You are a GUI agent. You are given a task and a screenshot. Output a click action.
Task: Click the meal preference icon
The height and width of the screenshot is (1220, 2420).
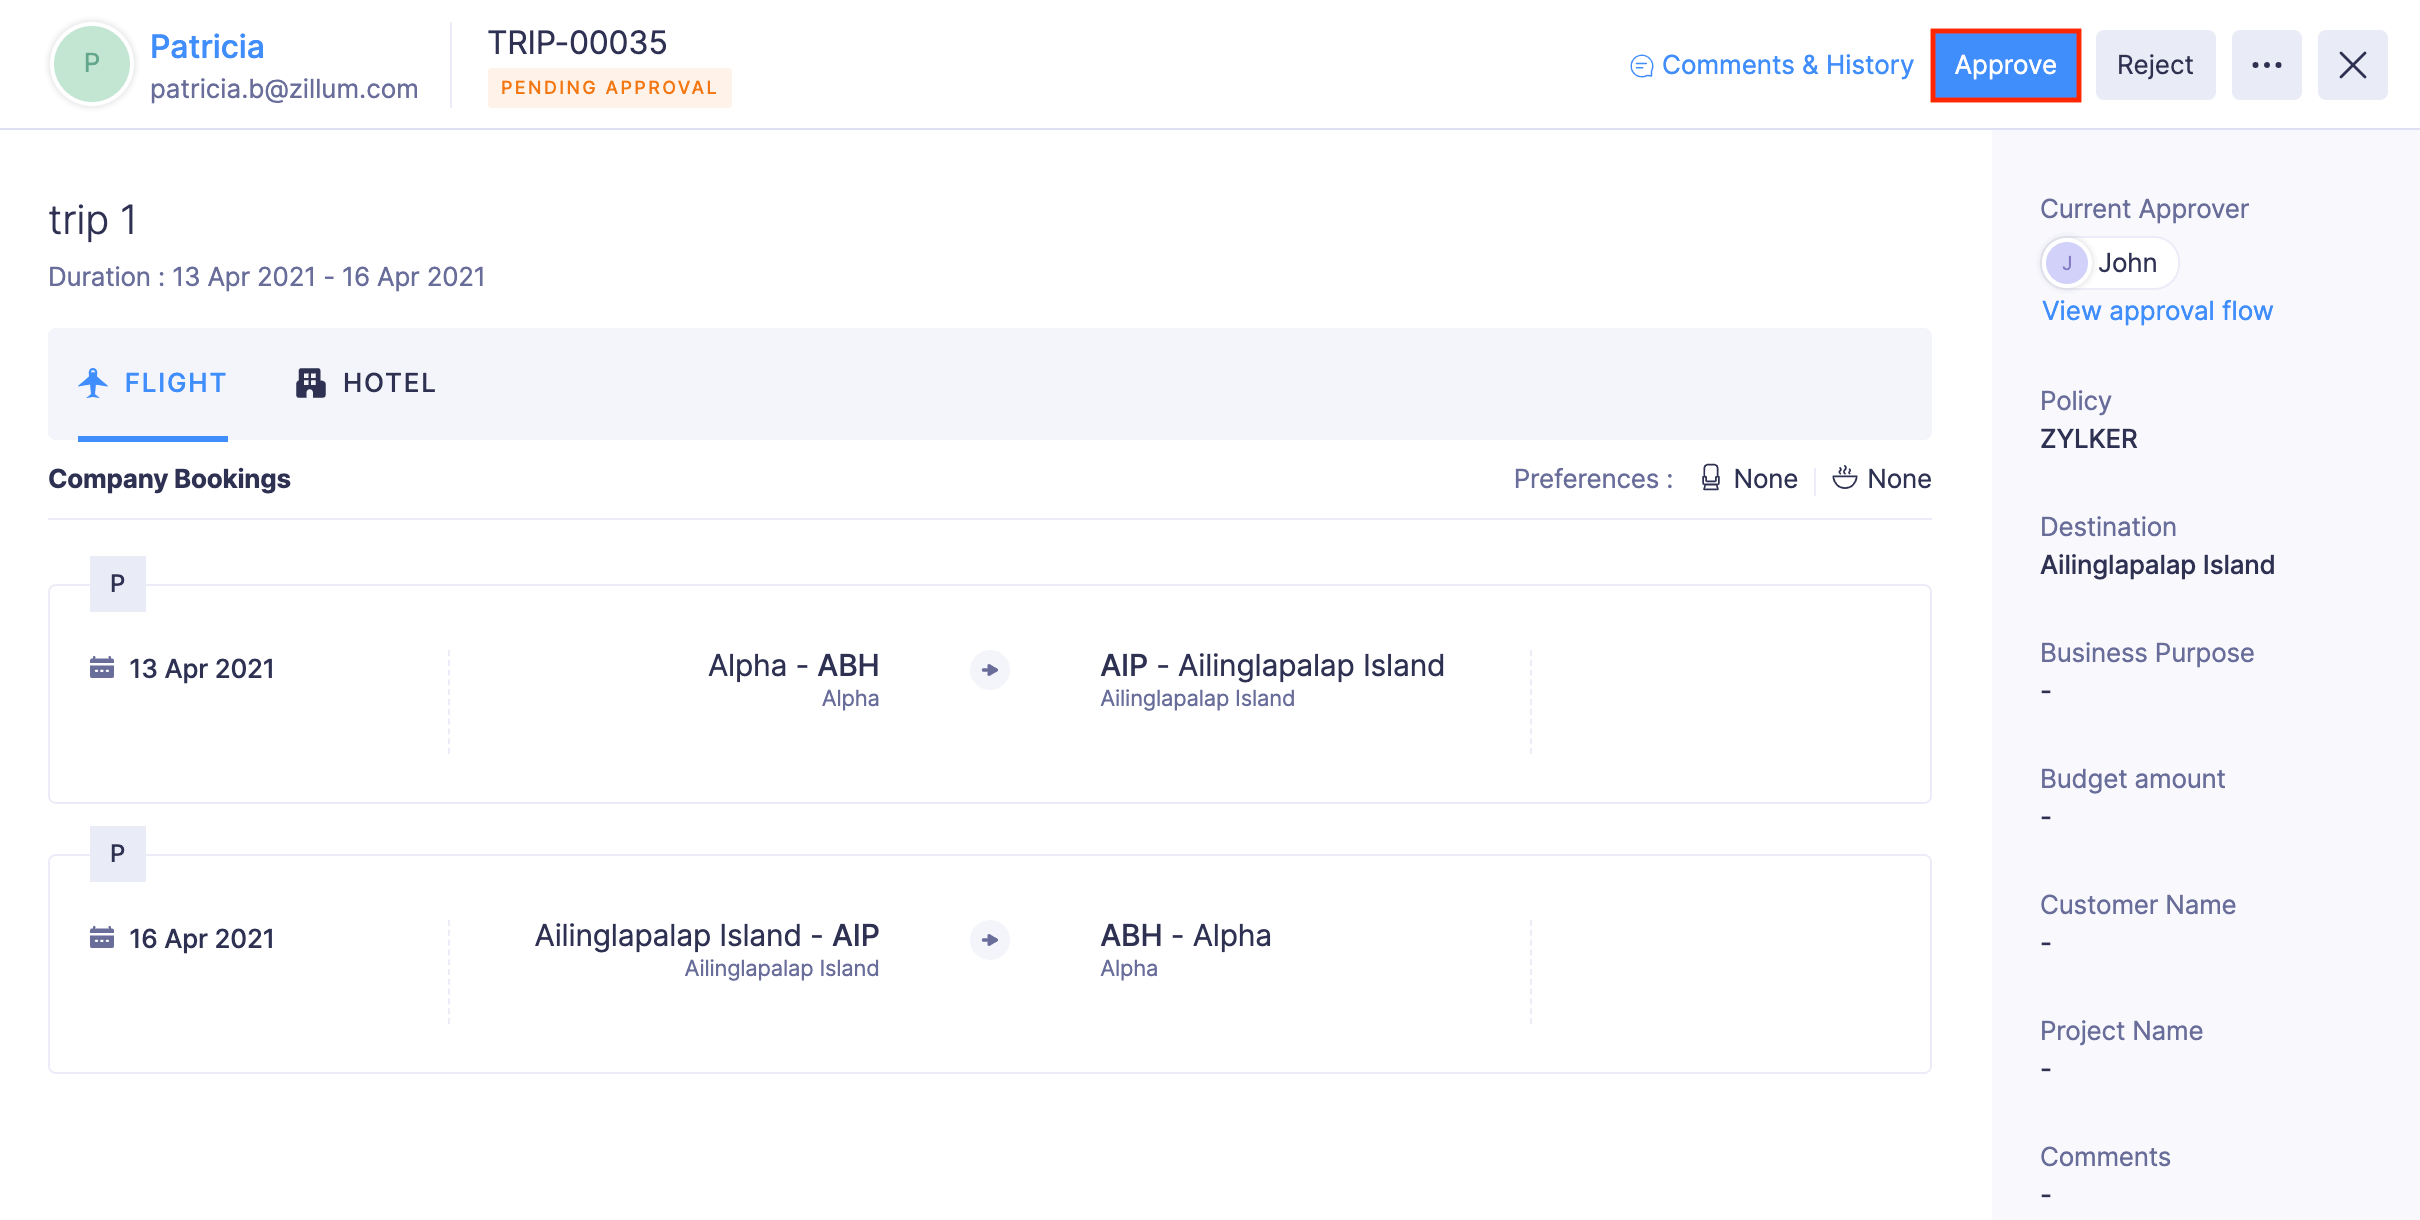pyautogui.click(x=1844, y=478)
